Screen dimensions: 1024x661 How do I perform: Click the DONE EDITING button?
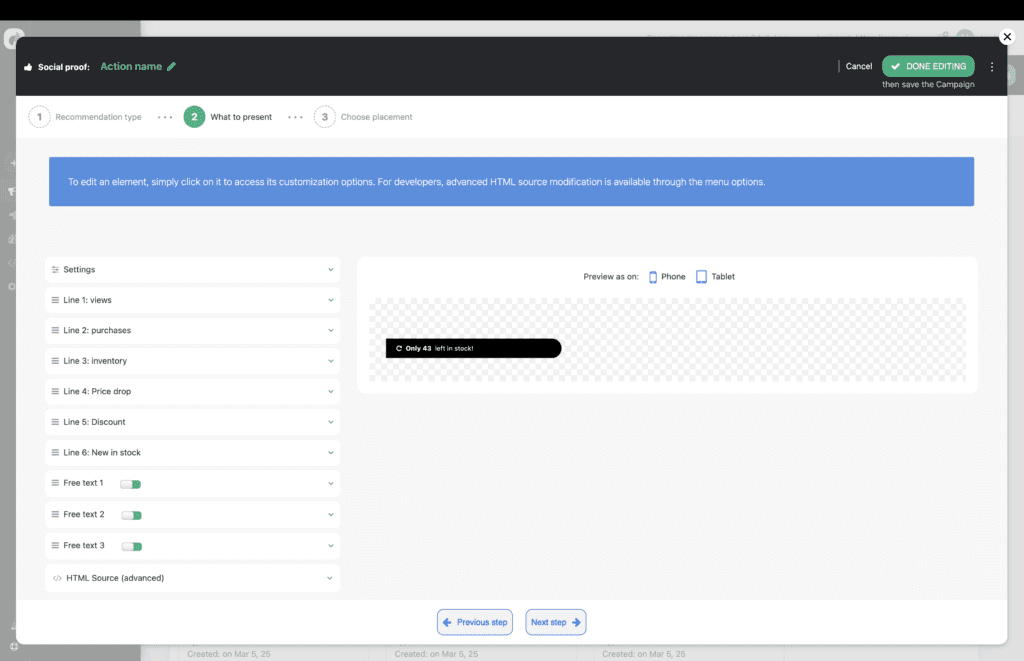tap(927, 66)
